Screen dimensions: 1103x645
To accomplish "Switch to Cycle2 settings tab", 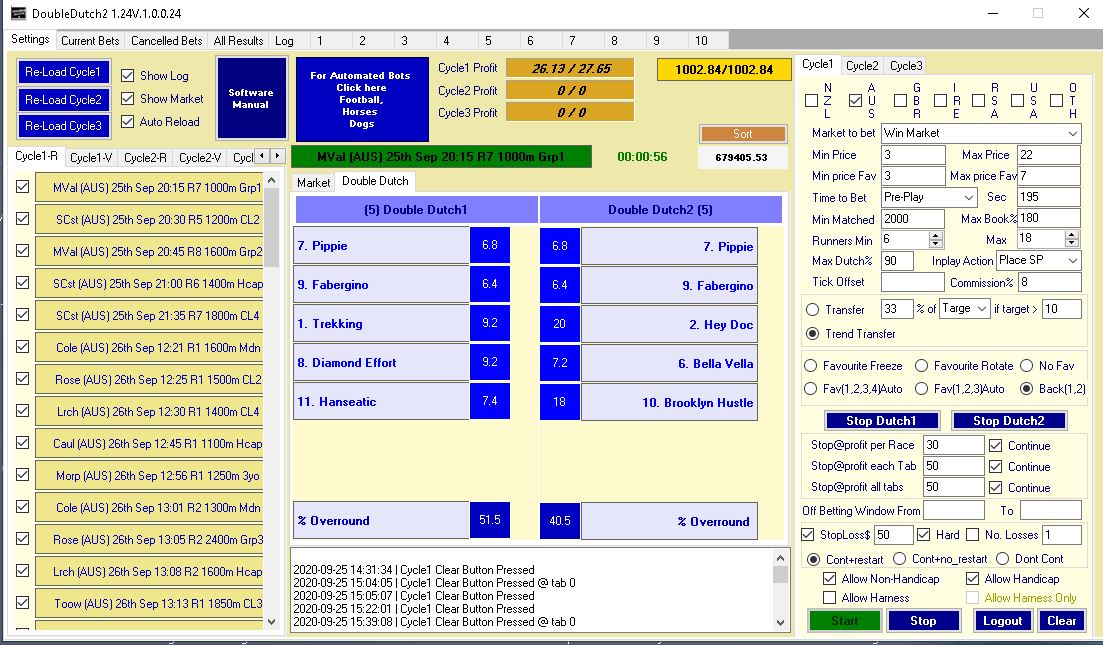I will 862,65.
